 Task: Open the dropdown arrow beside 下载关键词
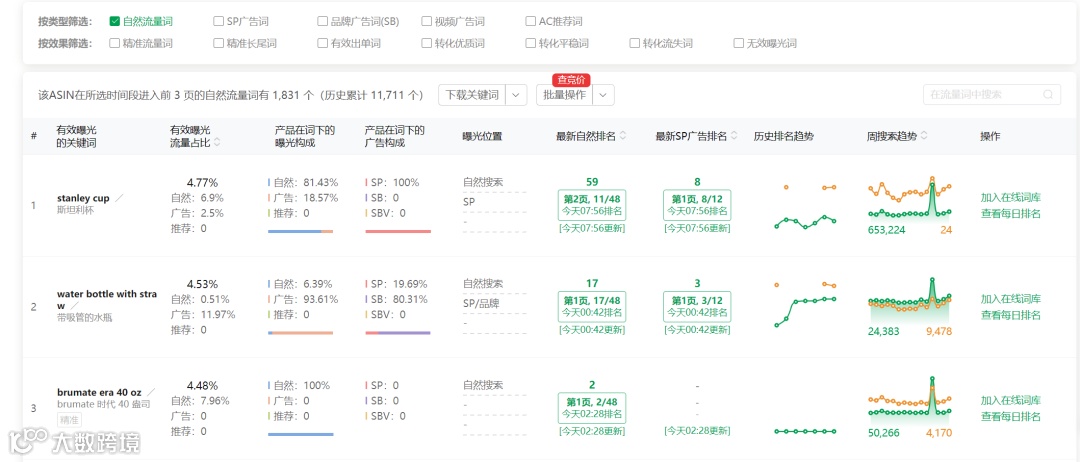click(x=517, y=95)
